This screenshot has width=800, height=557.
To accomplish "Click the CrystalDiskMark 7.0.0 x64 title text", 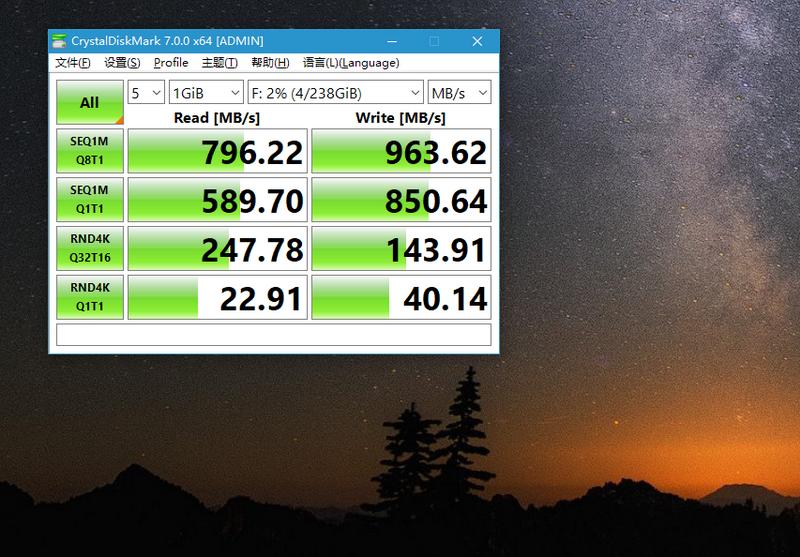I will (x=167, y=41).
